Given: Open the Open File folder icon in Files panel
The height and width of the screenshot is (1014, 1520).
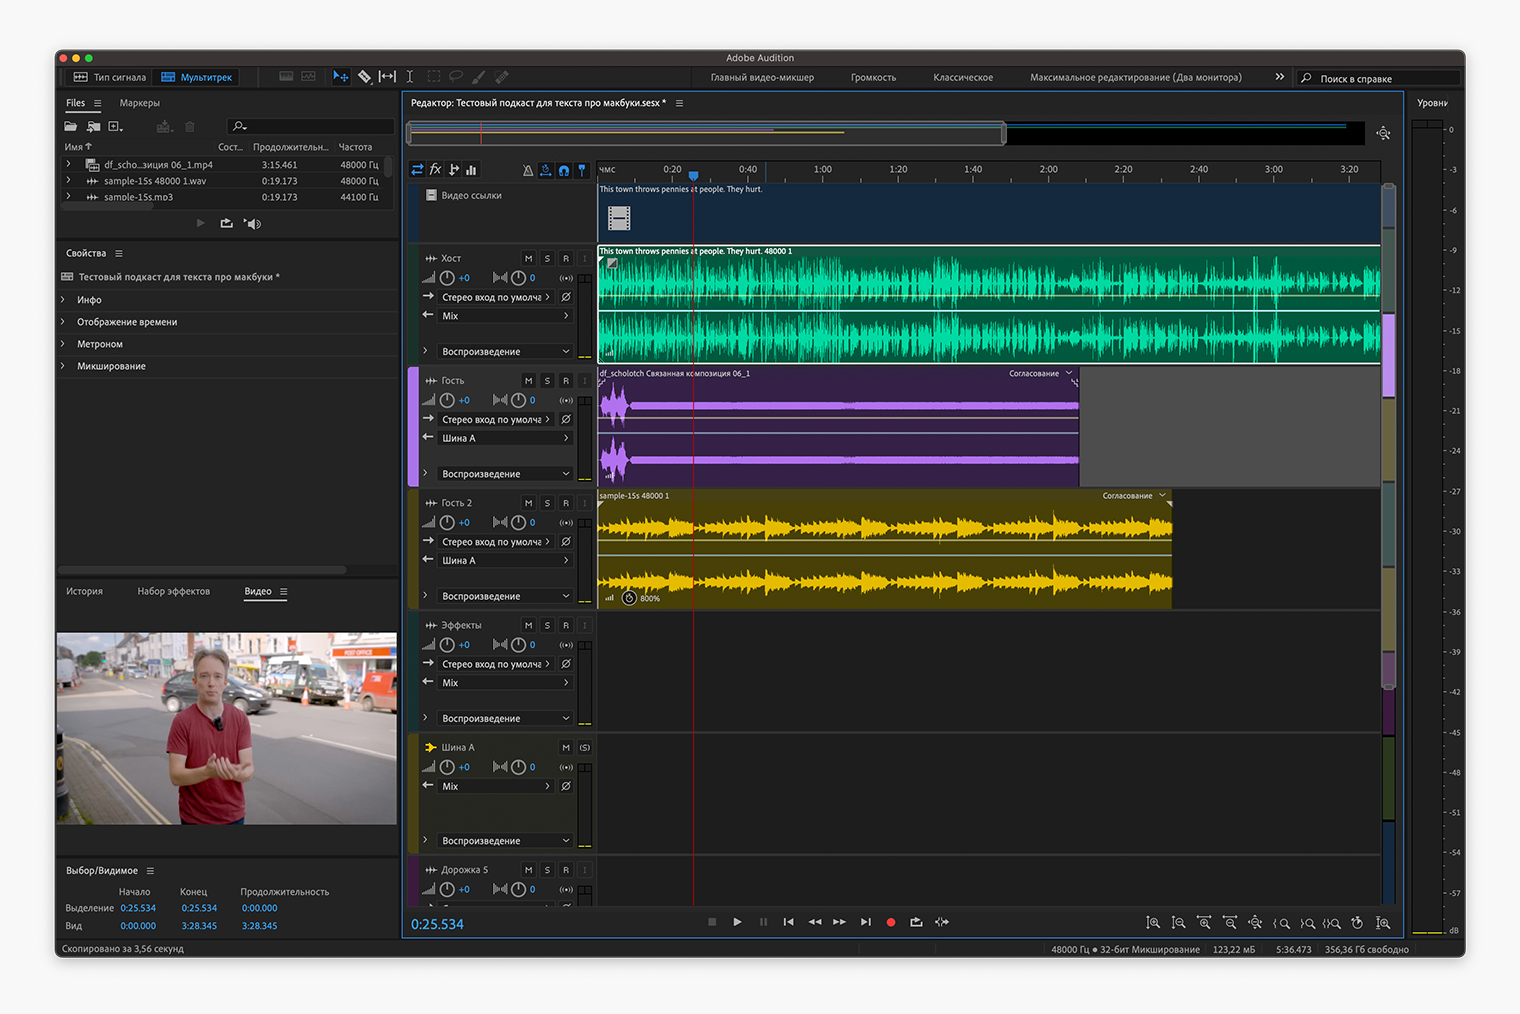Looking at the screenshot, I should (71, 127).
